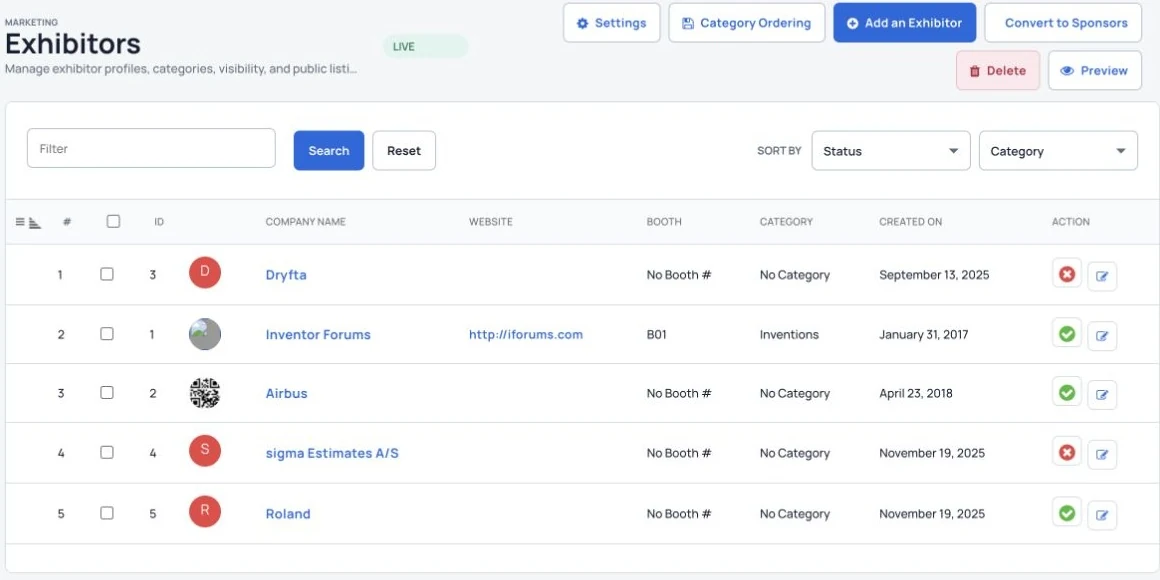Check the select-all checkbox in table header
Viewport: 1160px width, 580px height.
113,221
